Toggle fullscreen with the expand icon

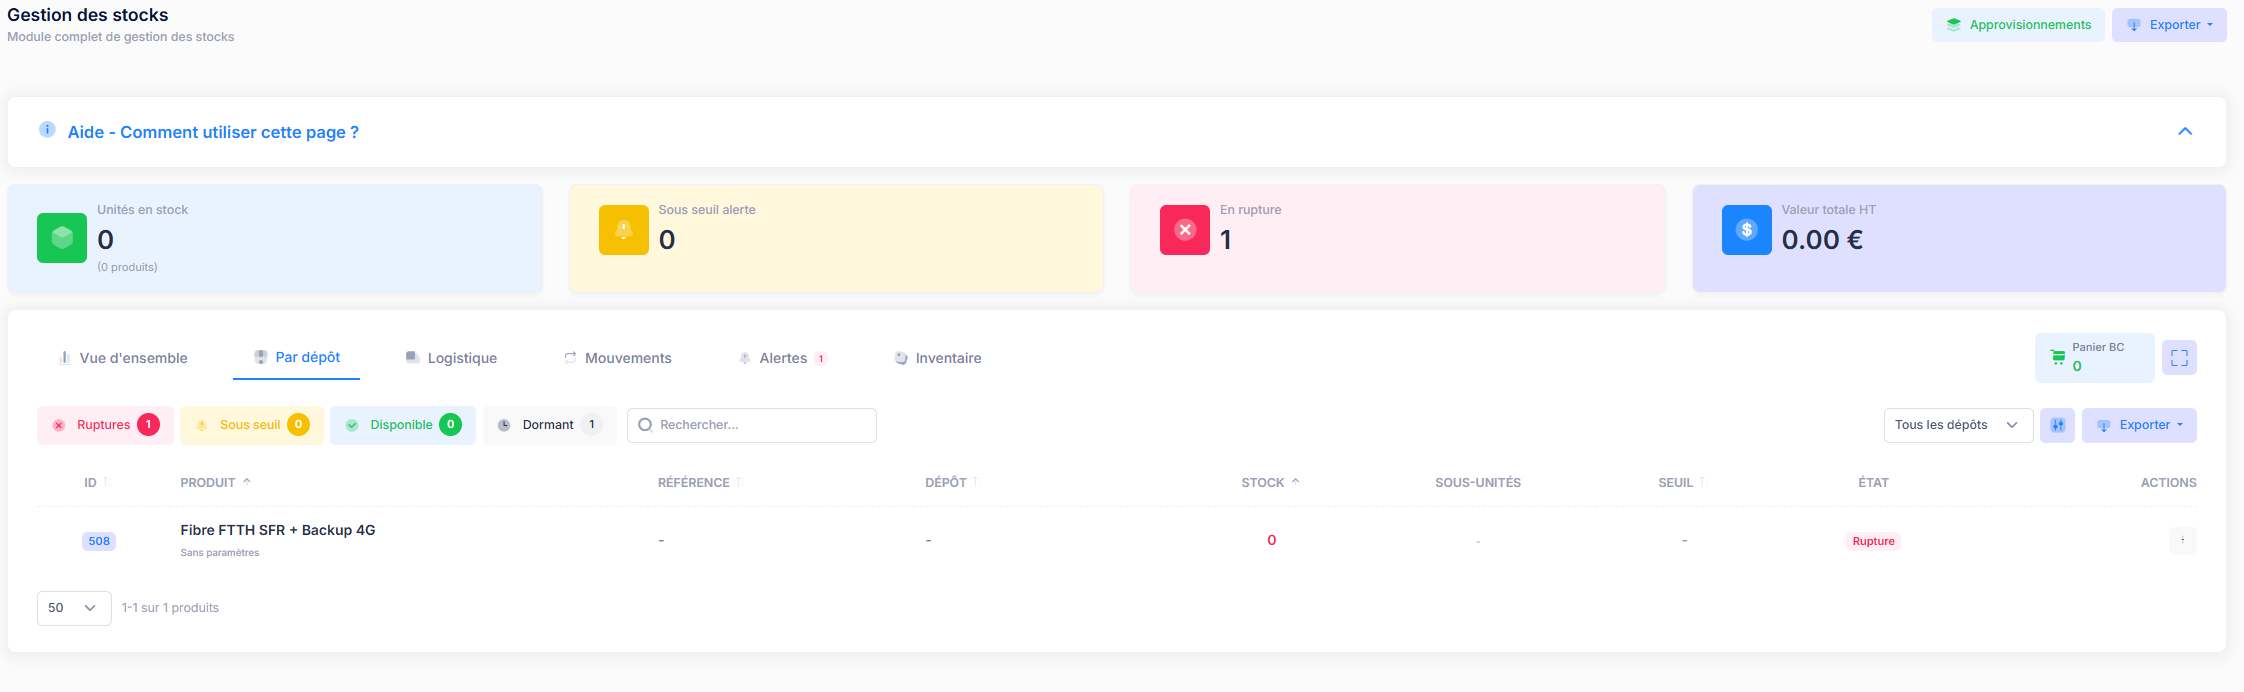2179,358
